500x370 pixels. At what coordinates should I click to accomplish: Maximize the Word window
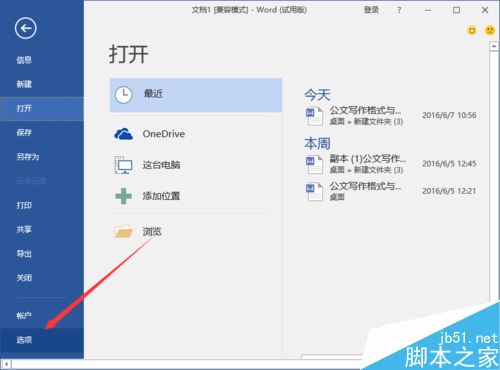click(x=456, y=10)
